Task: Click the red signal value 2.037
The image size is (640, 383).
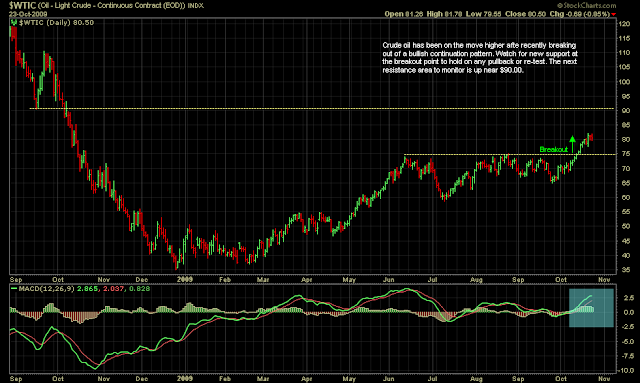Action: [113, 289]
